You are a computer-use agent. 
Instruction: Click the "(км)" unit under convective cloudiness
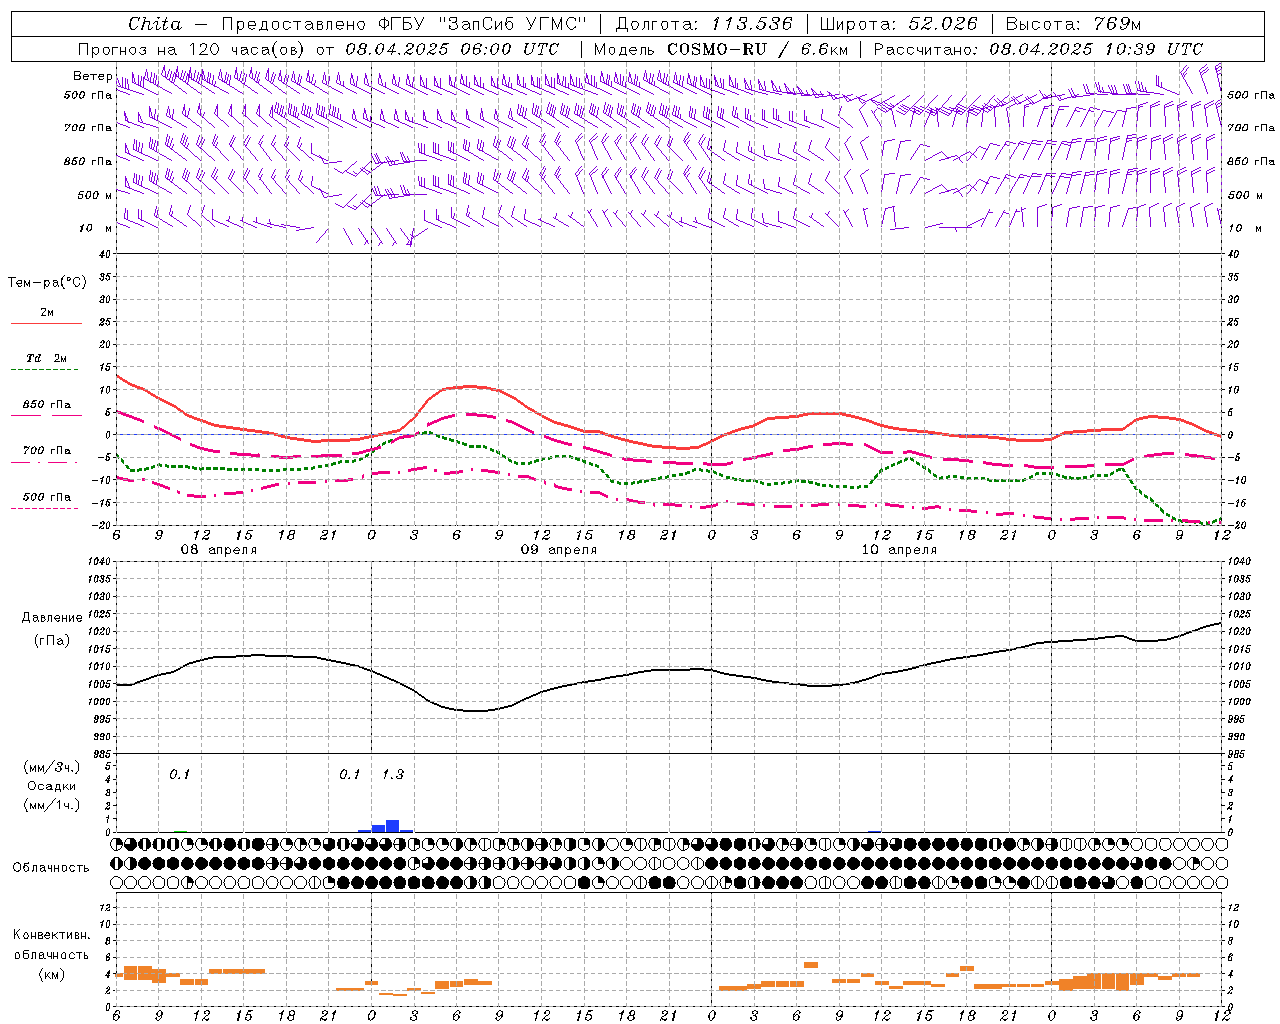pyautogui.click(x=50, y=974)
